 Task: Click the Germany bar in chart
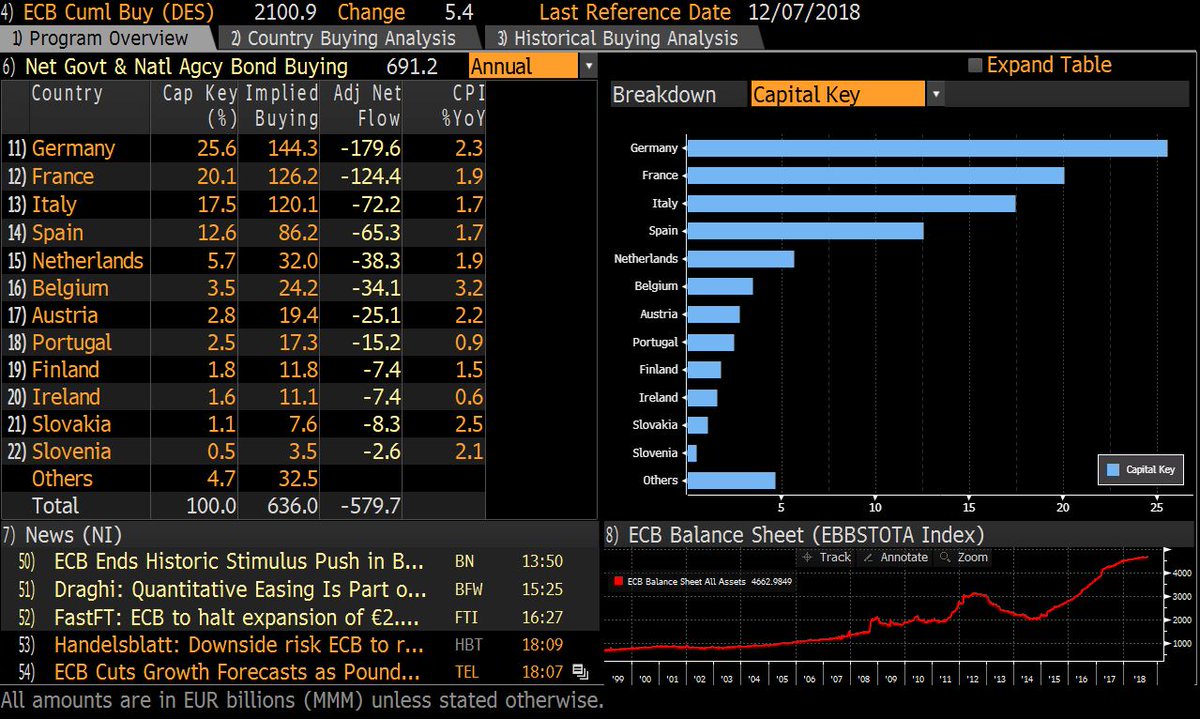click(x=926, y=148)
